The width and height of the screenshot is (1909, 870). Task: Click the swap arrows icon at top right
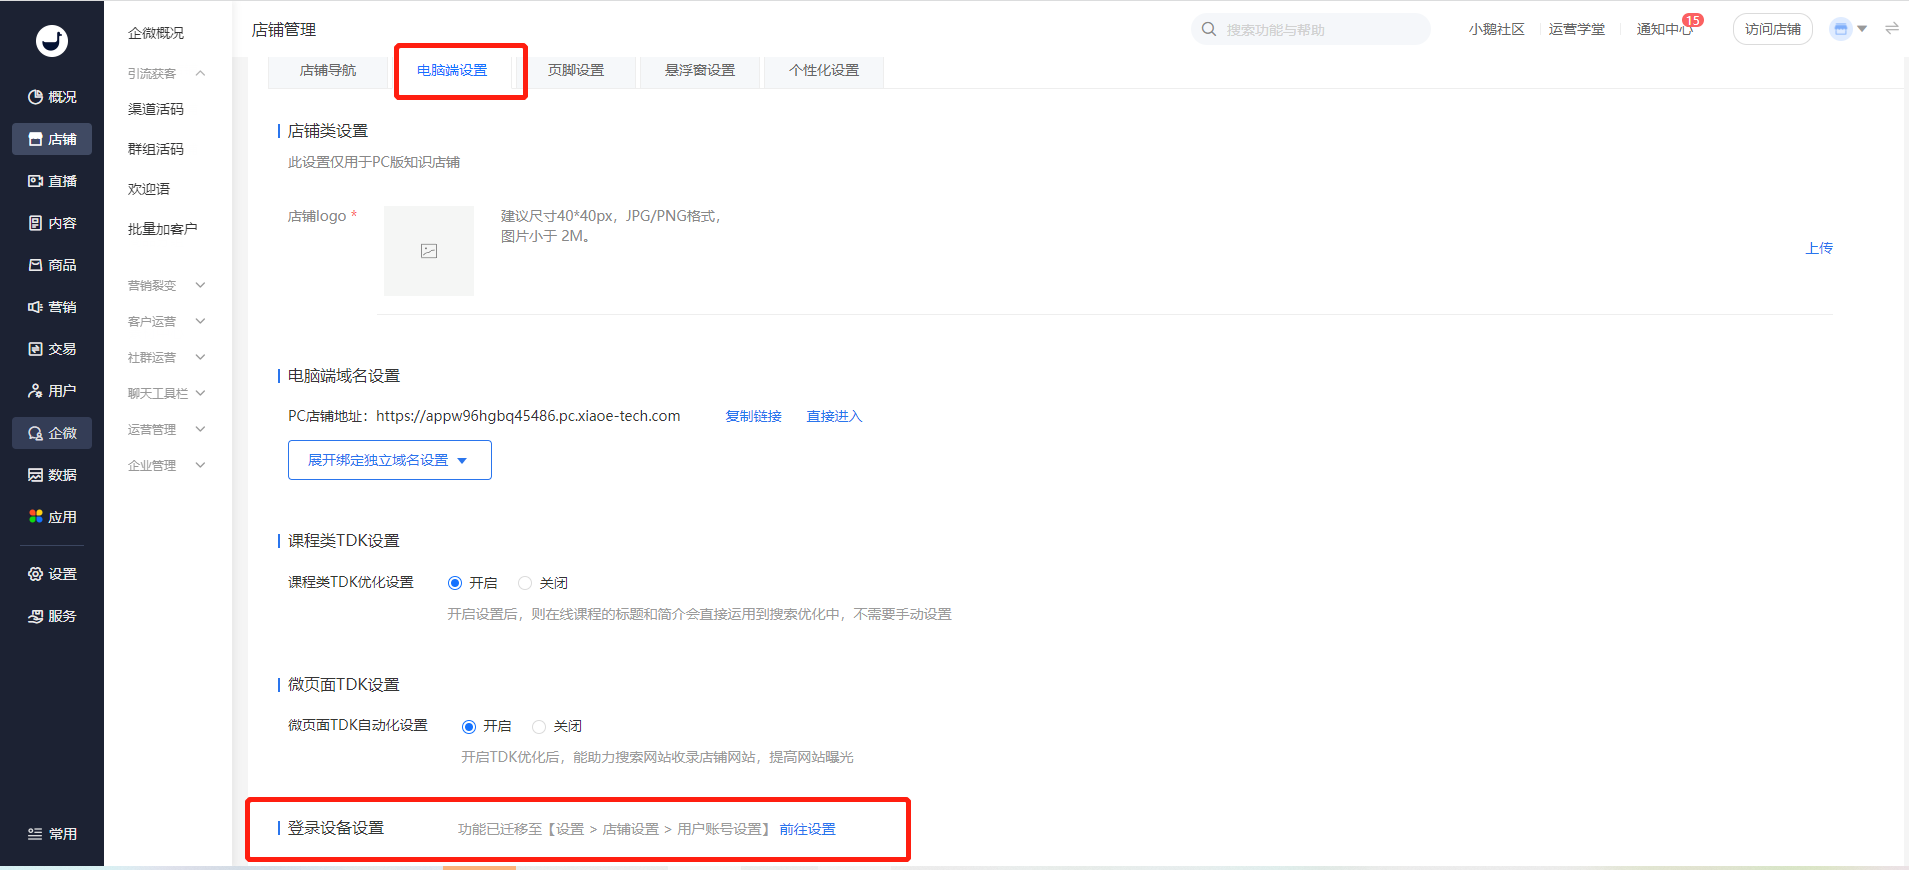click(1892, 29)
